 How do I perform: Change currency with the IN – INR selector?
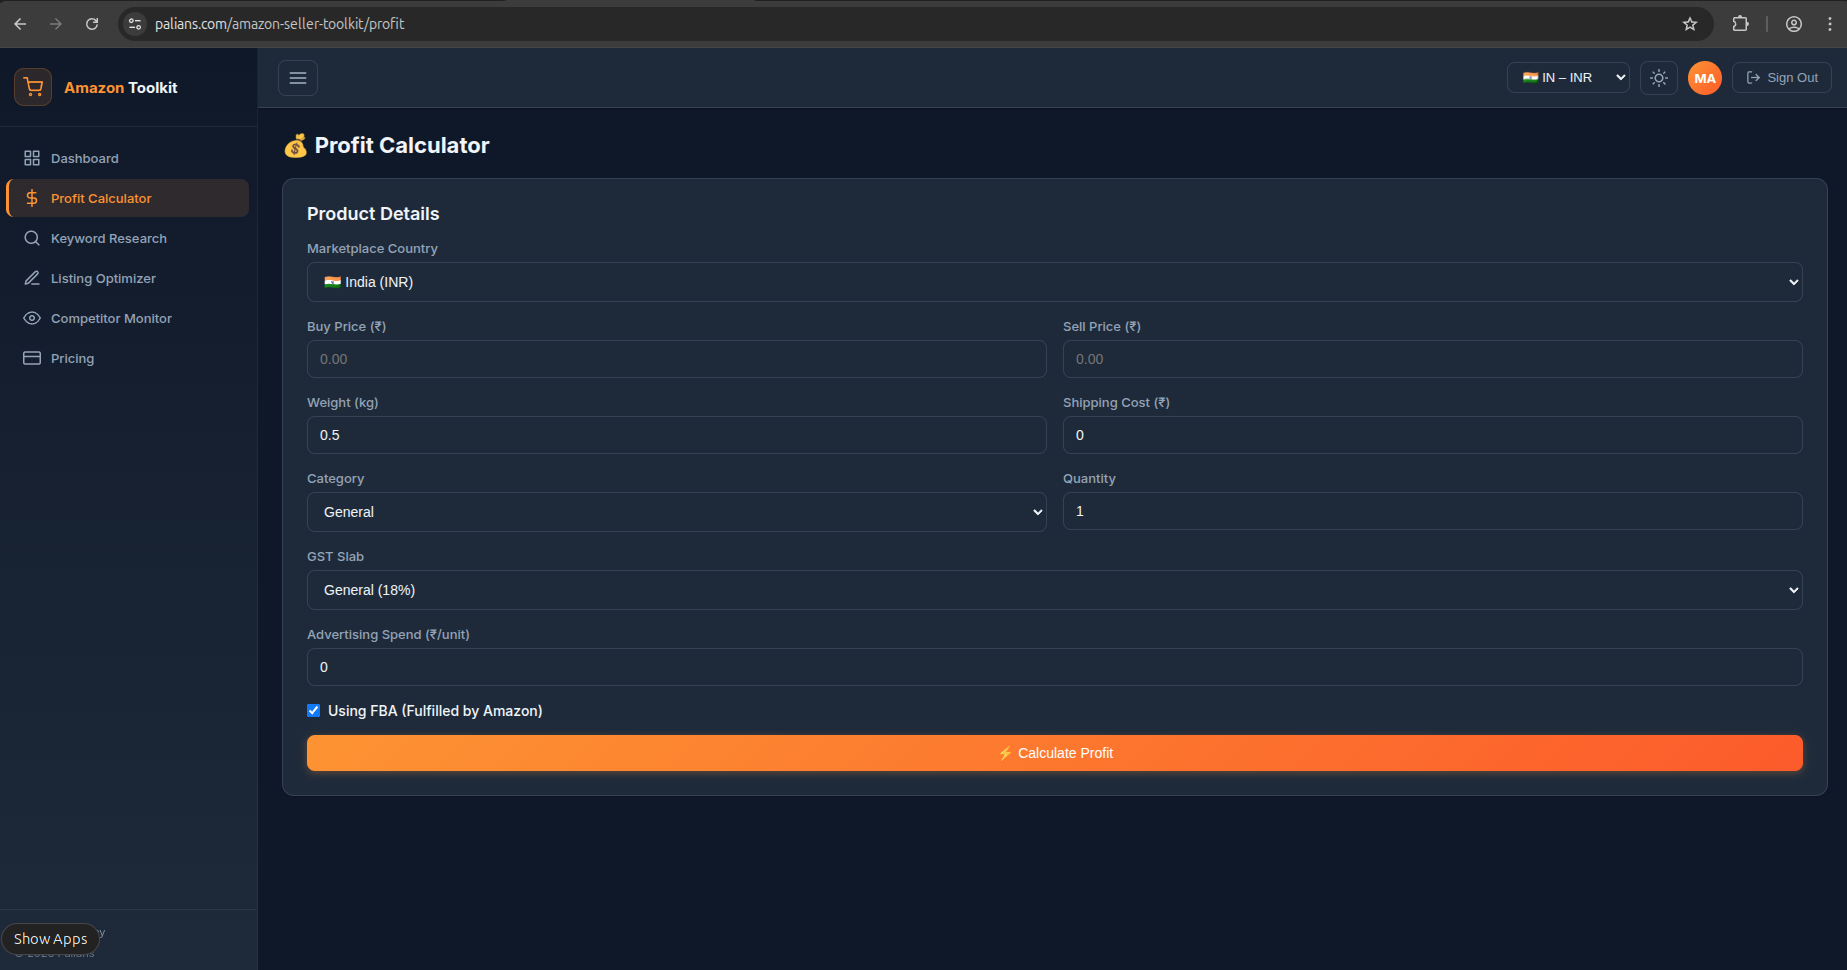coord(1567,77)
